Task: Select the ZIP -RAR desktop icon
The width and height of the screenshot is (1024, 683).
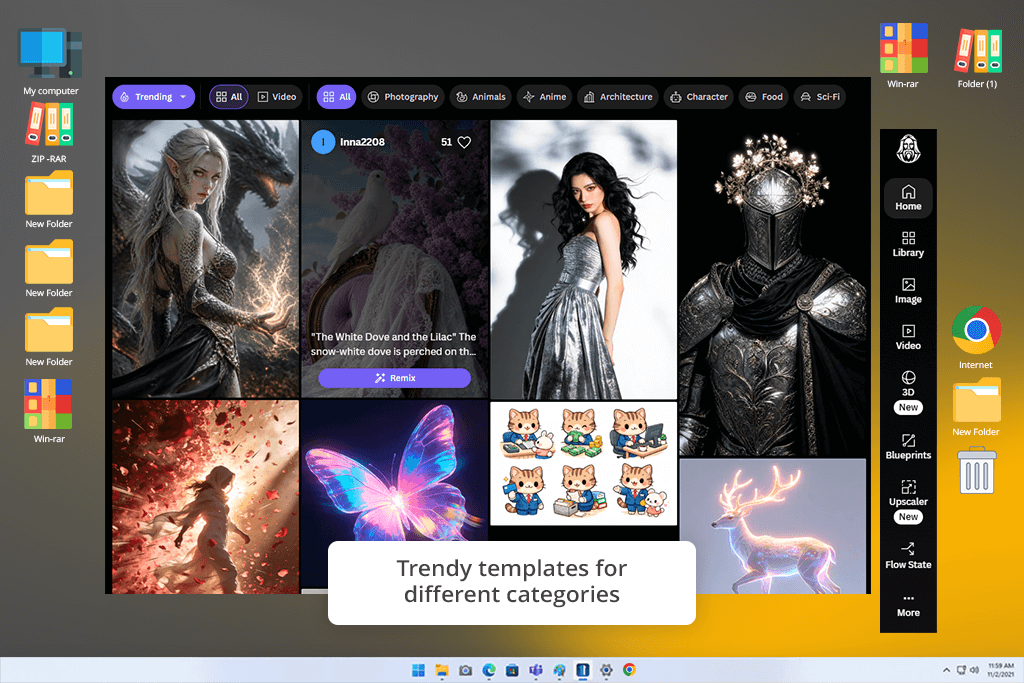Action: [x=49, y=134]
